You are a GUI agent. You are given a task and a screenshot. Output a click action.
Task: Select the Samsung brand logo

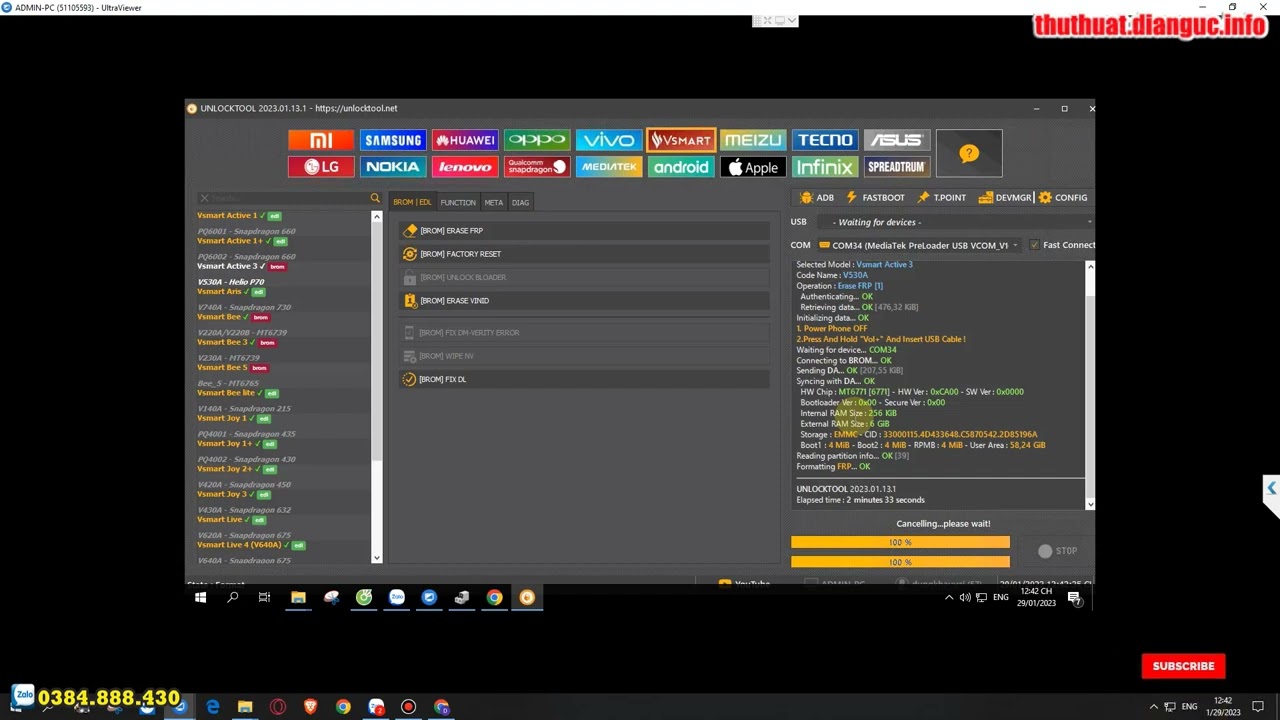click(x=393, y=140)
